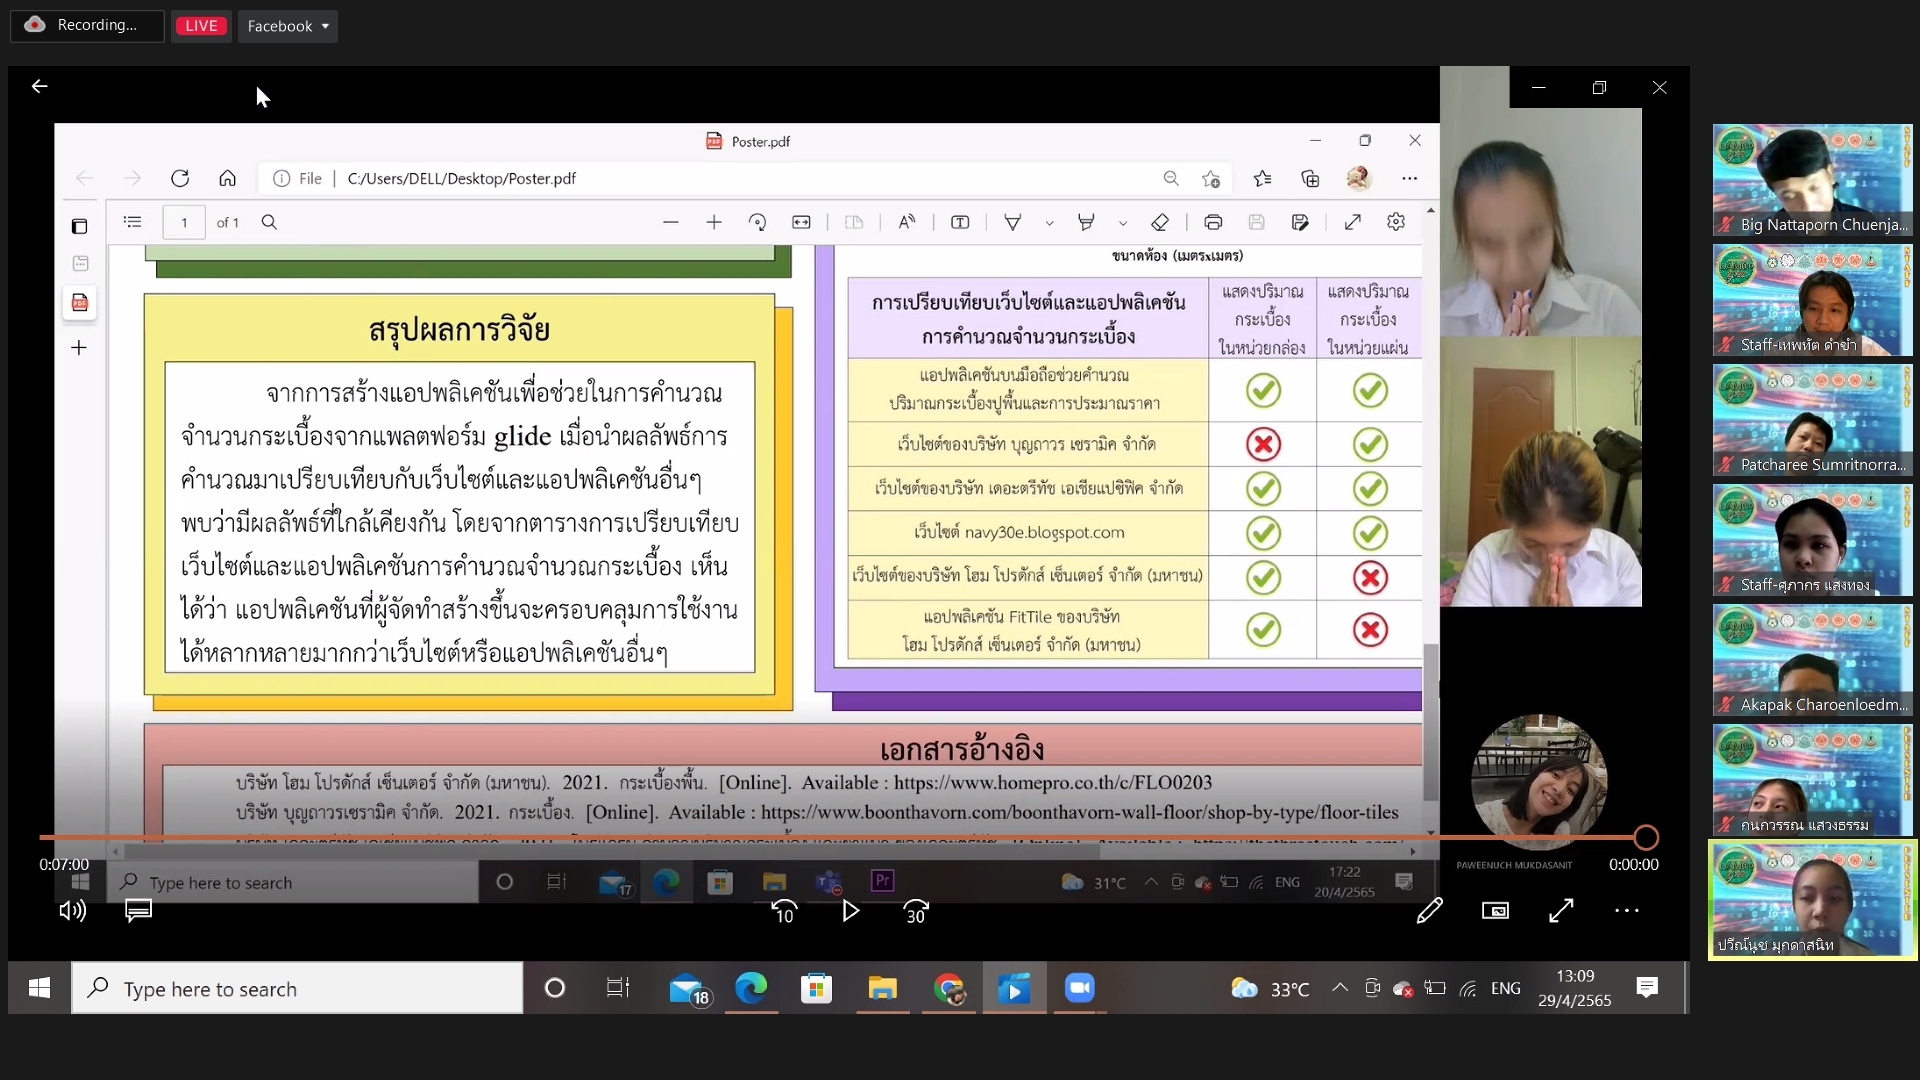Viewport: 1920px width, 1080px height.
Task: Open the 33°C weather widget on the taskbar
Action: click(x=1270, y=988)
